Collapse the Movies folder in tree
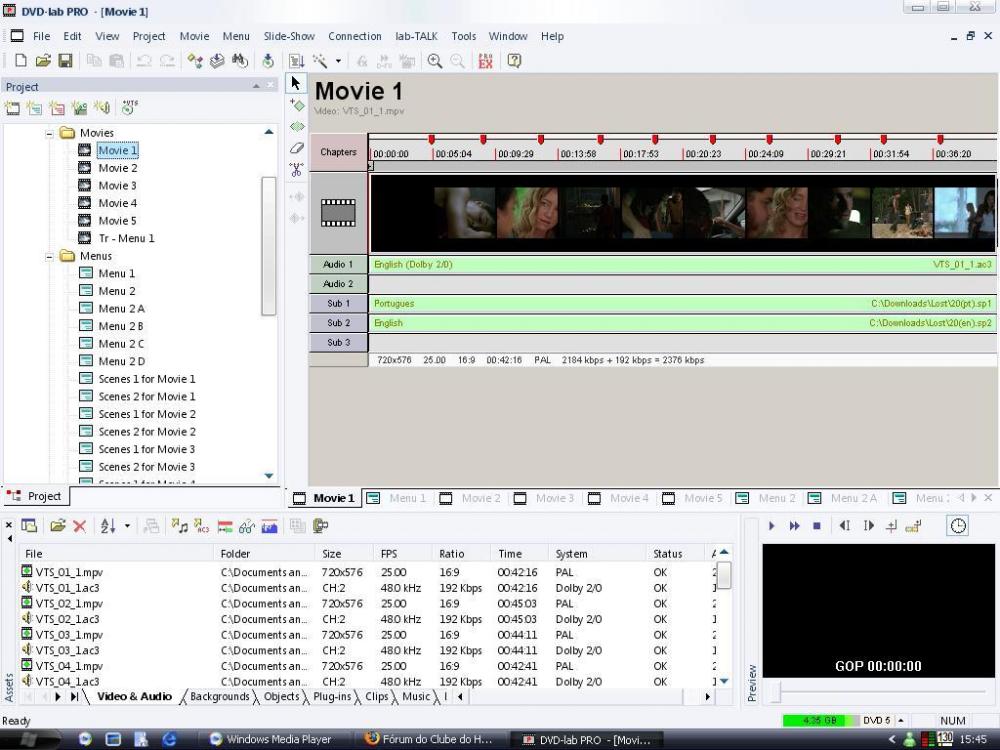This screenshot has height=750, width=1000. 50,133
